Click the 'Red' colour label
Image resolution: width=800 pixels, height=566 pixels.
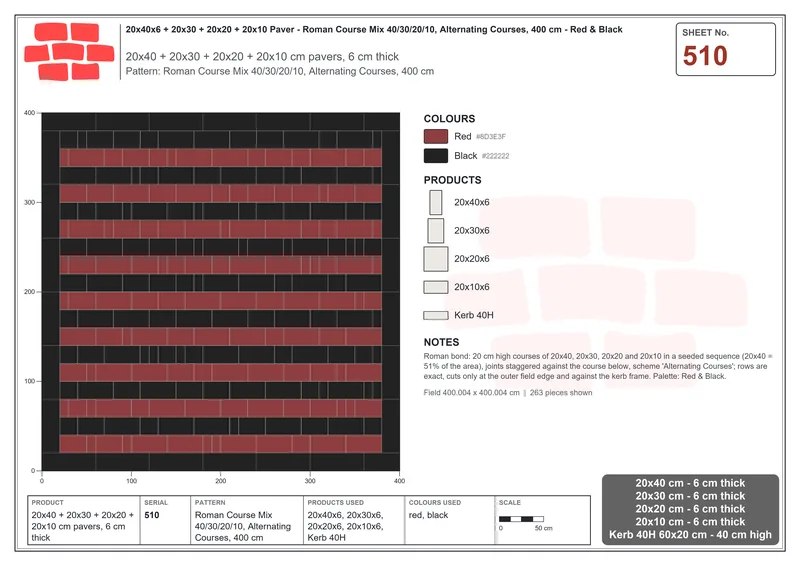coord(463,136)
